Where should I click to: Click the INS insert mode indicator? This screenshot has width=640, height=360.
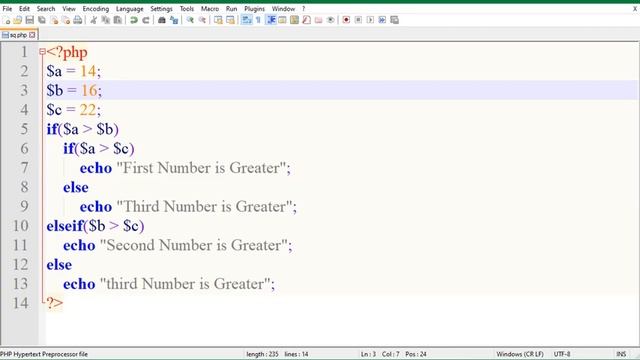[621, 354]
